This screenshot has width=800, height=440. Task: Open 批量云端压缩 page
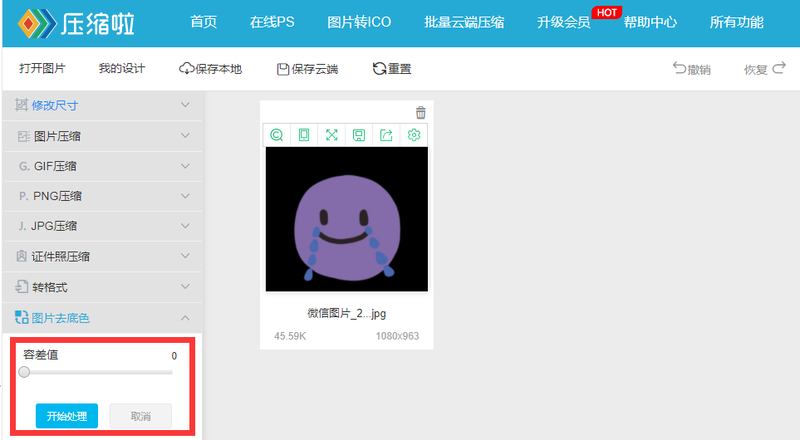click(x=464, y=22)
